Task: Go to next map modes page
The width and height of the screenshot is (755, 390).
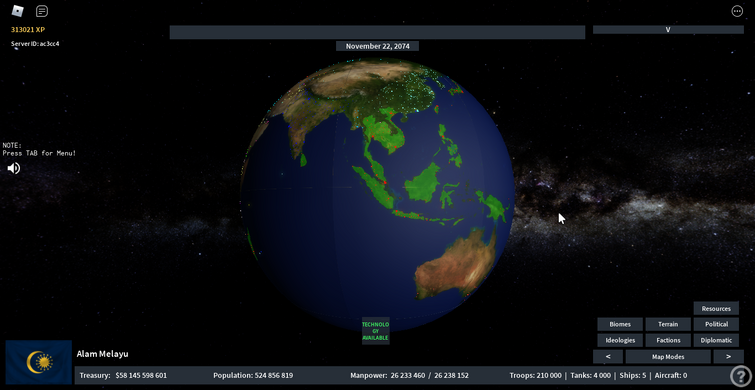Action: pyautogui.click(x=728, y=357)
